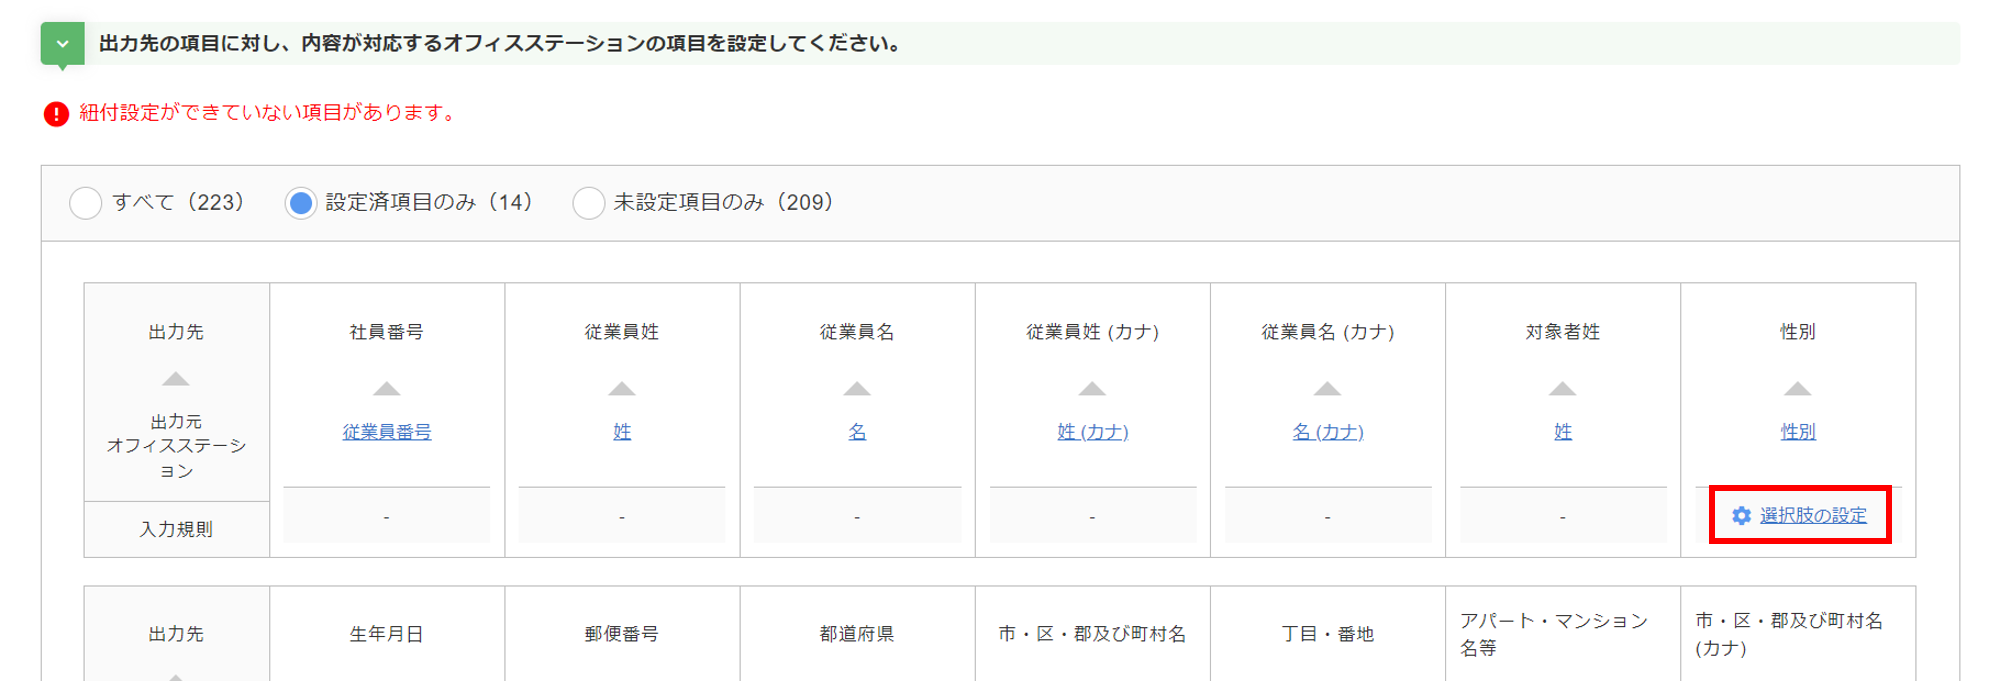Screen dimensions: 2000x681
Task: Select the すべて (223) radio button
Action: [86, 203]
